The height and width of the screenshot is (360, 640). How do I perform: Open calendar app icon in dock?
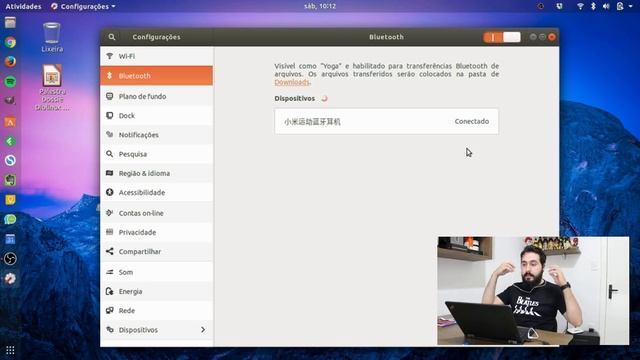[x=10, y=239]
